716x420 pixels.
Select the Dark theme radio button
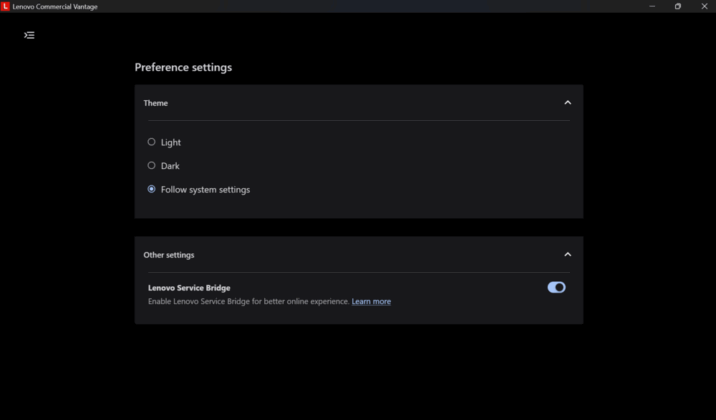pyautogui.click(x=151, y=165)
